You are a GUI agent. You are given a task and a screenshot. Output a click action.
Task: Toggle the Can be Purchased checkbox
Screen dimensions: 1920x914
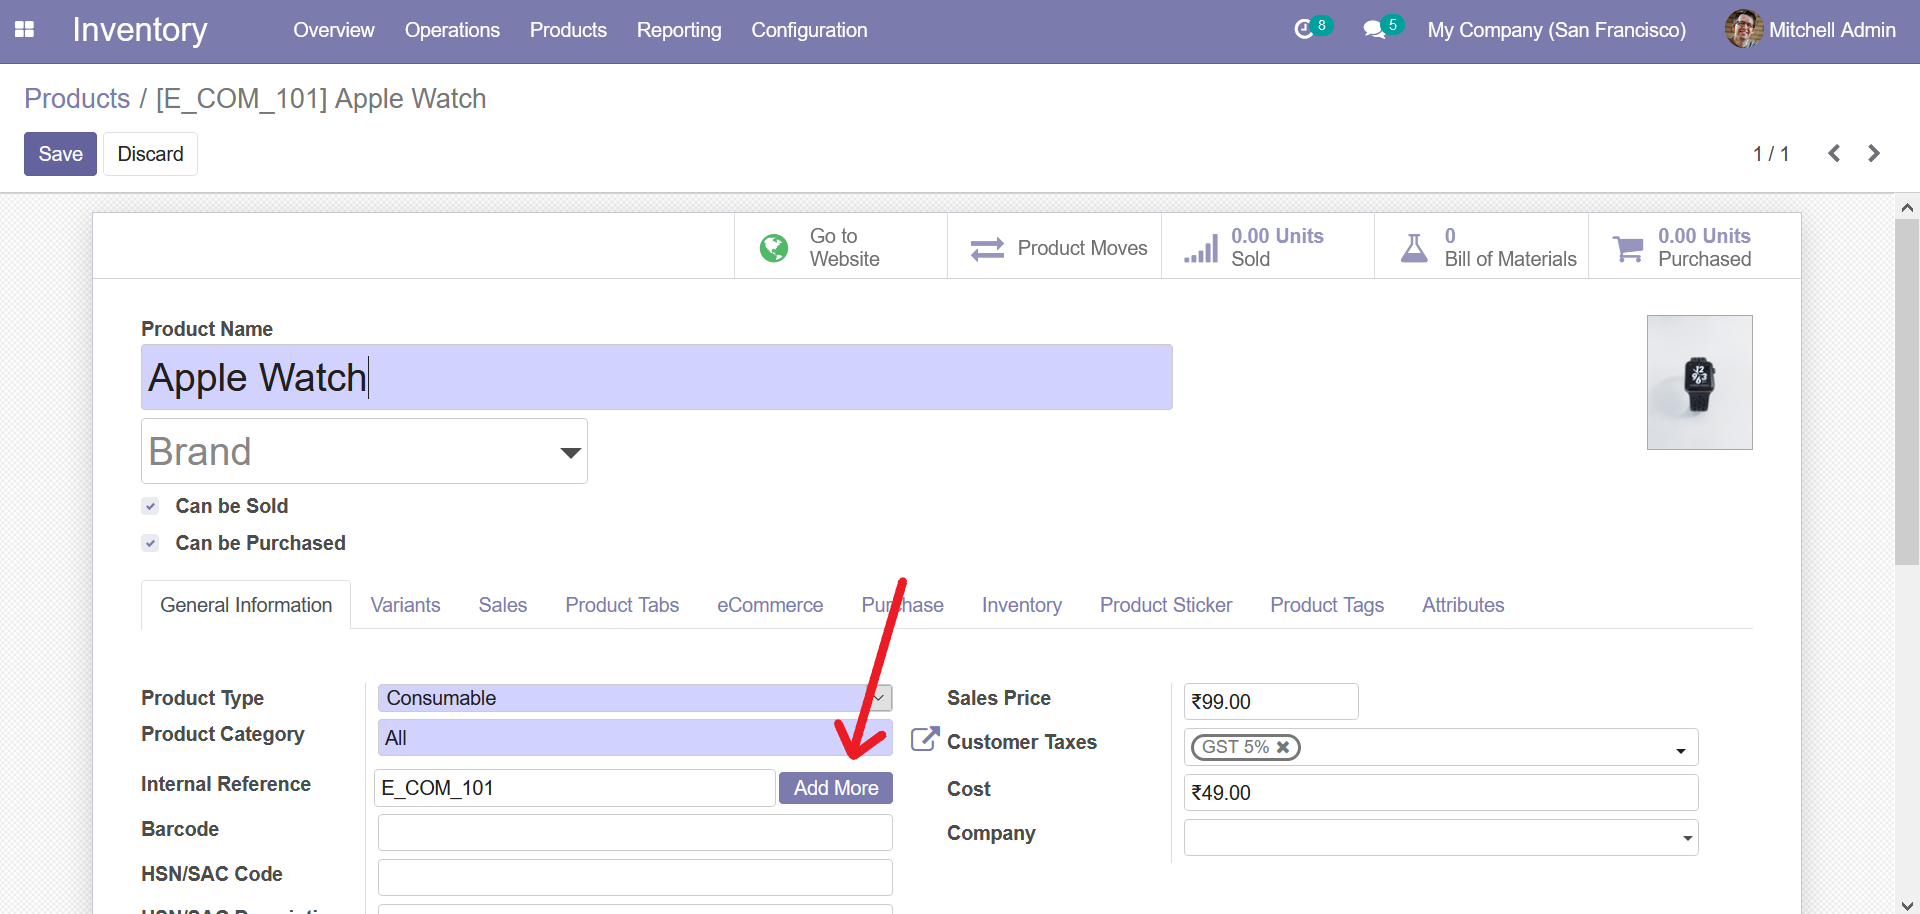point(150,543)
